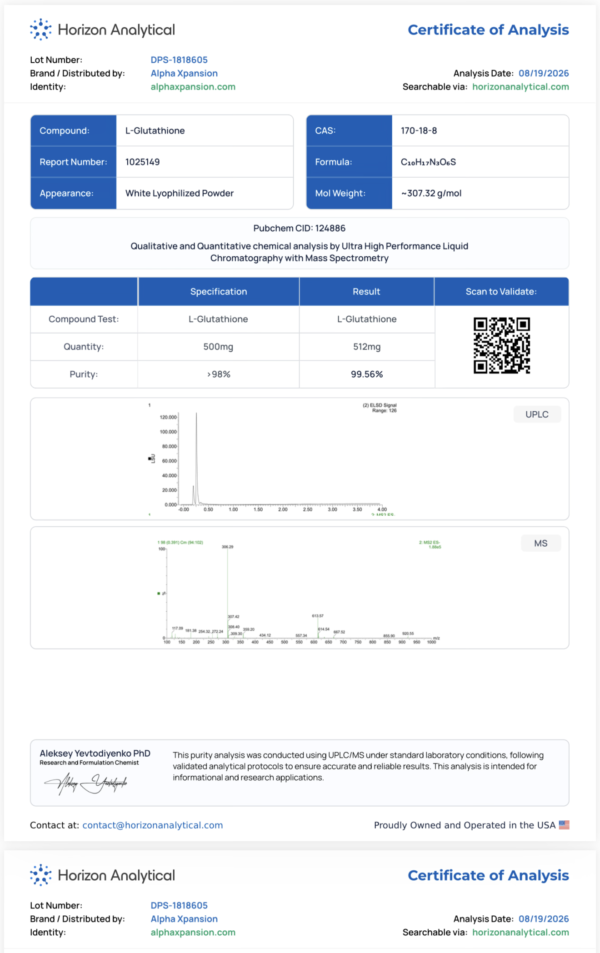The height and width of the screenshot is (953, 600).
Task: Click the MS mass spectrum chart
Action: [298, 592]
